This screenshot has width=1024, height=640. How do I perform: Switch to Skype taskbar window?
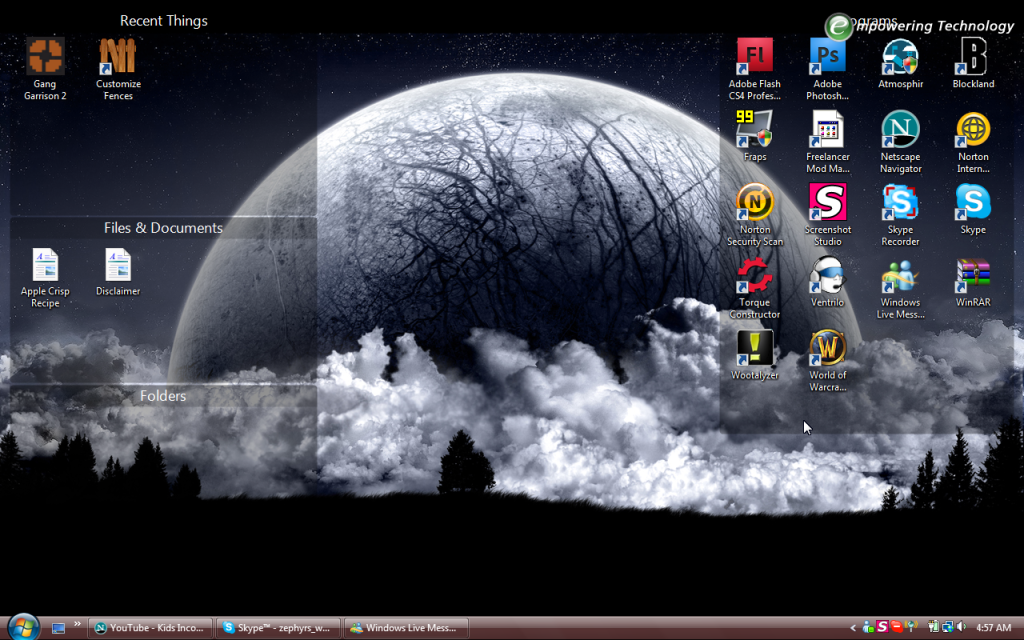[278, 628]
